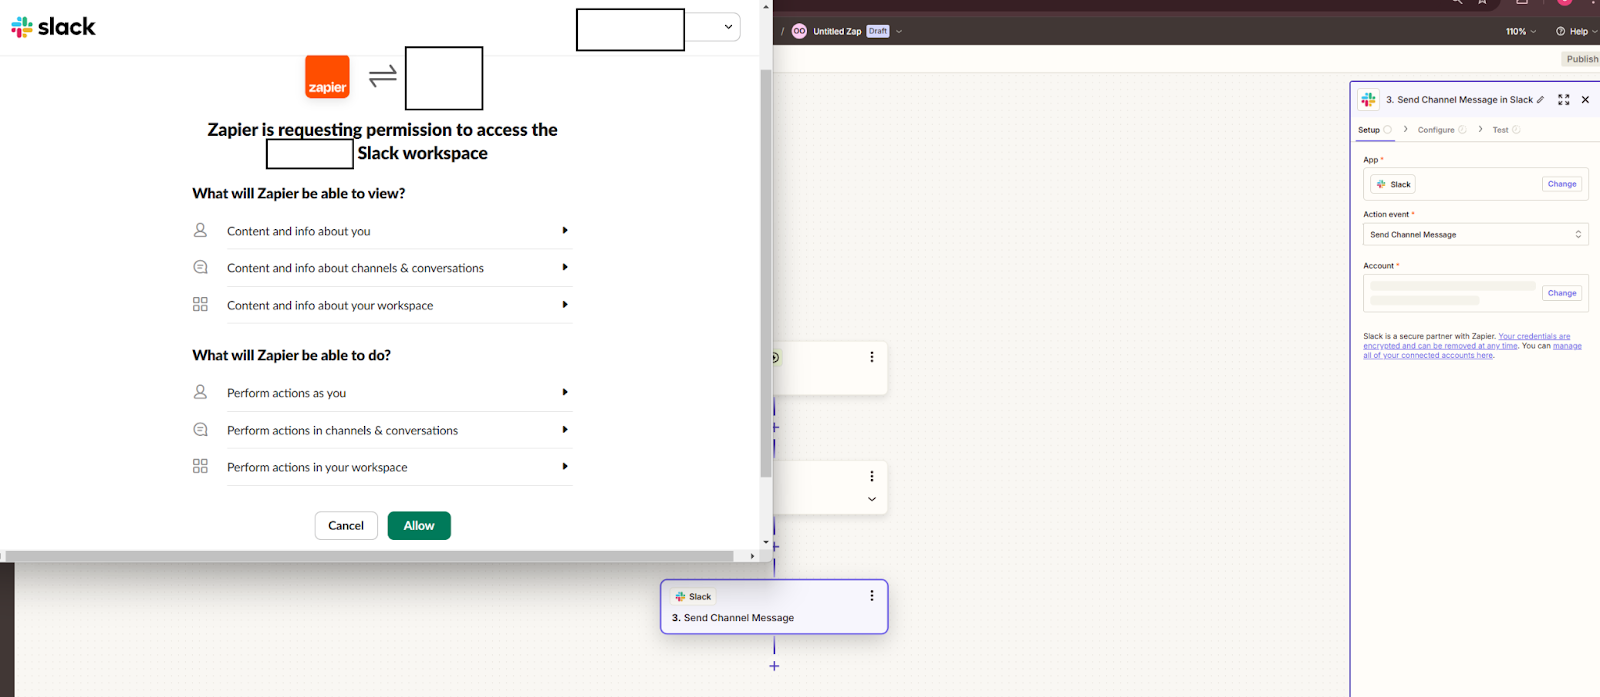Click the permission window vertical scrollbar
This screenshot has width=1600, height=697.
[766, 273]
